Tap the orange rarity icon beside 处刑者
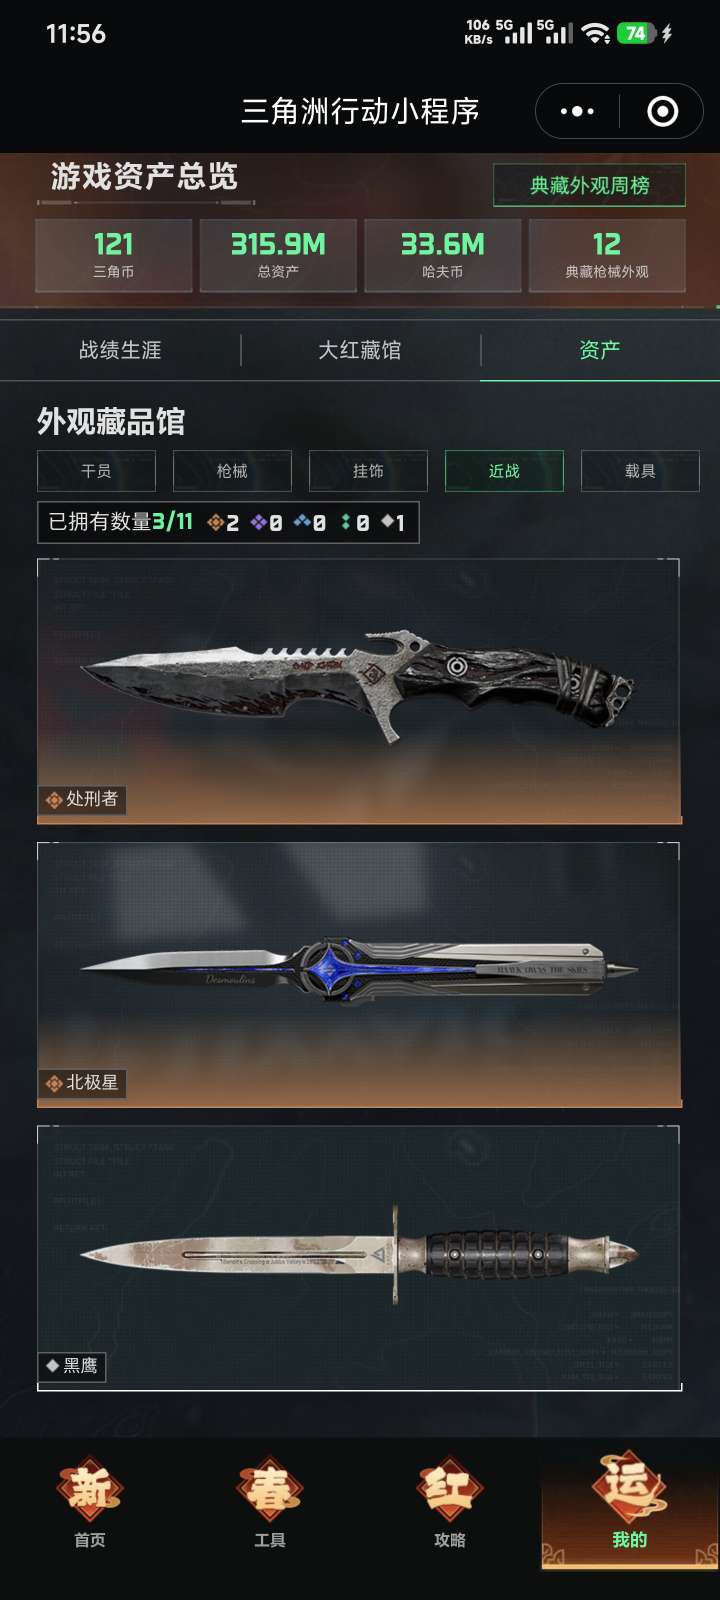Viewport: 720px width, 1600px height. coord(54,800)
